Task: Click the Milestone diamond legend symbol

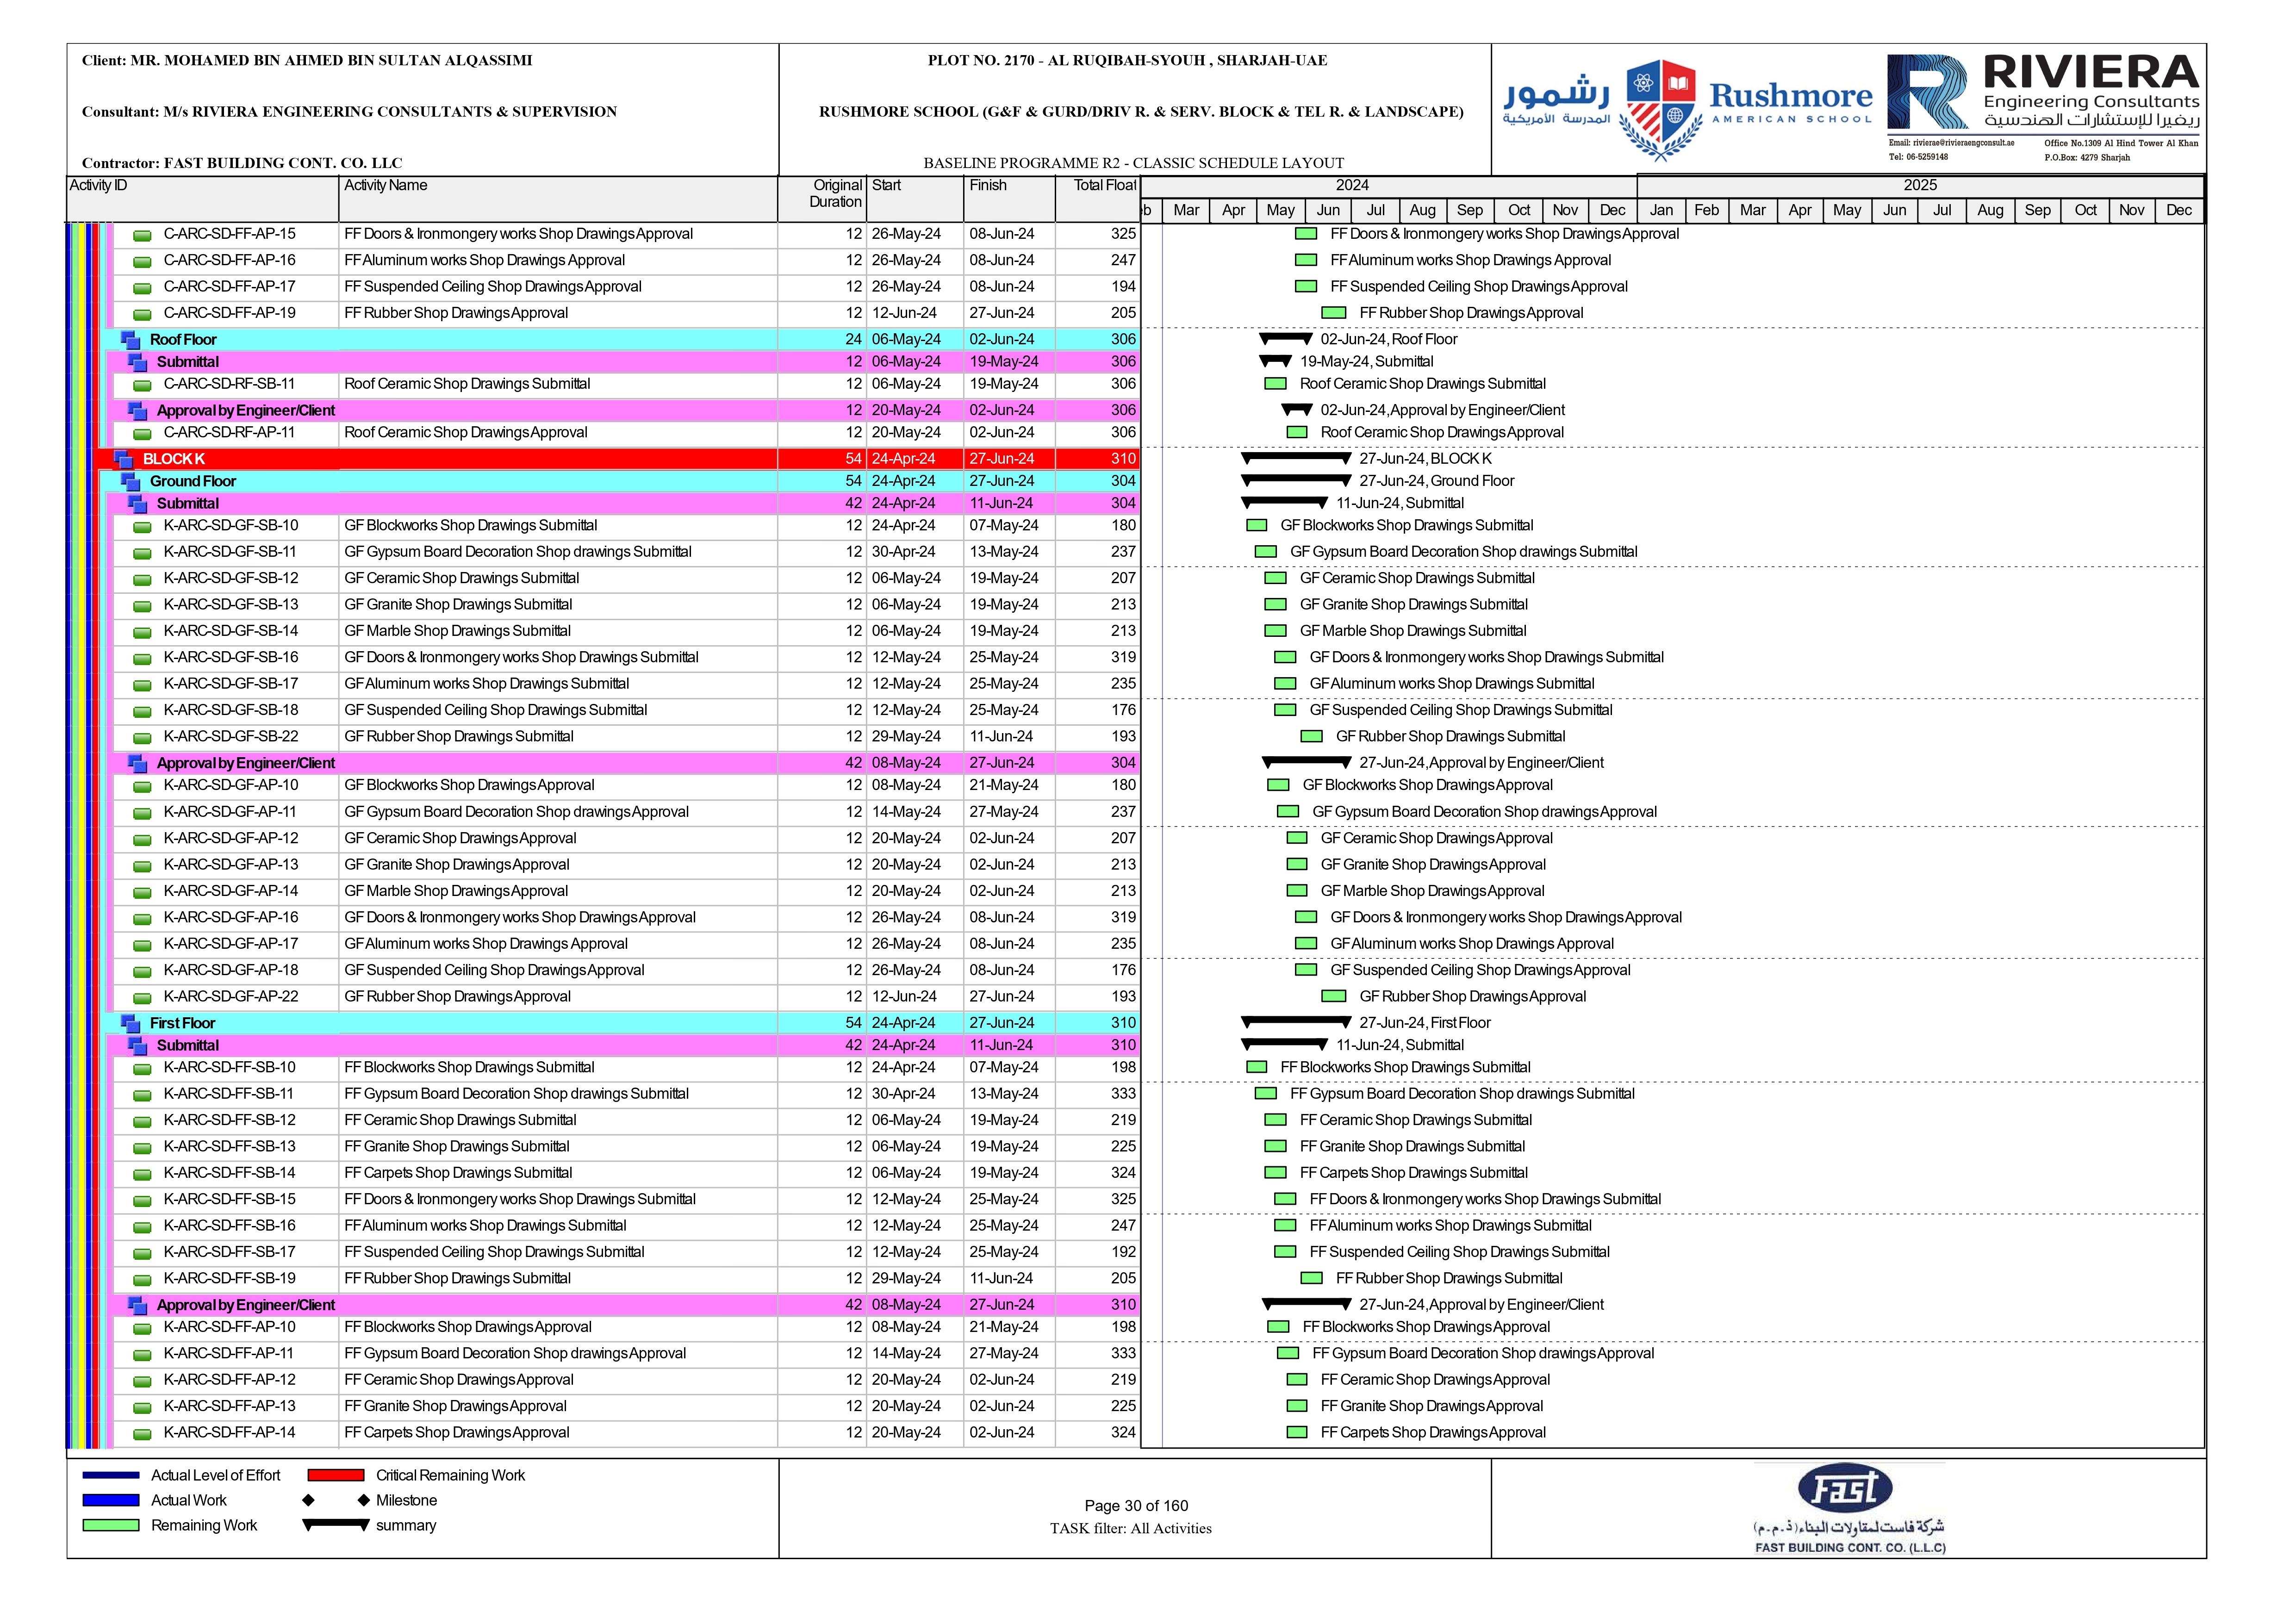Action: pos(336,1501)
